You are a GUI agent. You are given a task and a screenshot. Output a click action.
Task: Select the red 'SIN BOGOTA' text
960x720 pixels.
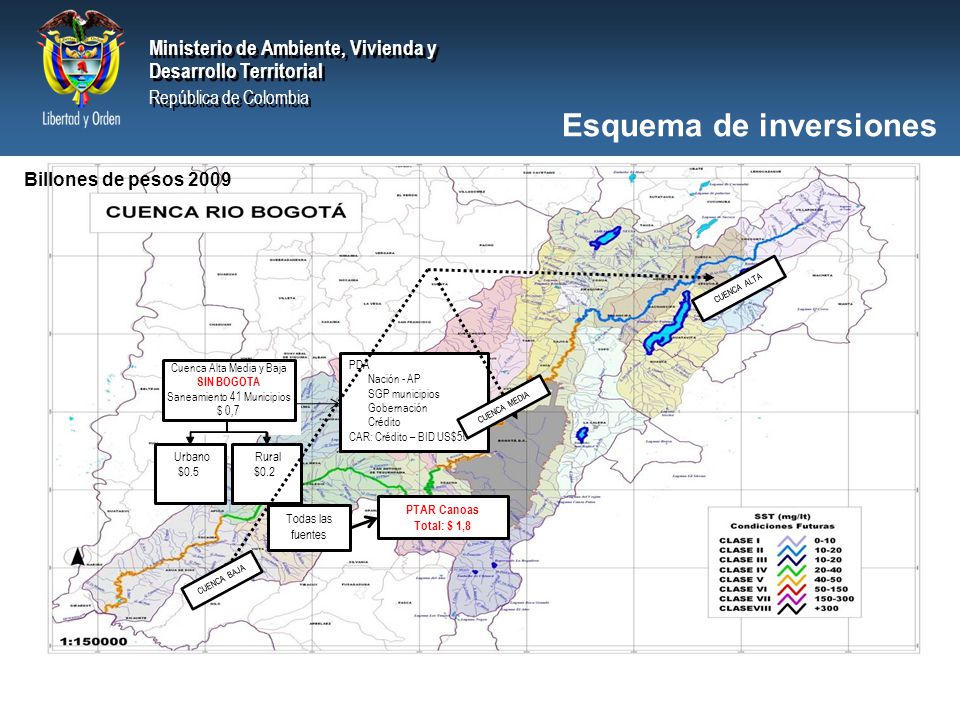tap(228, 382)
